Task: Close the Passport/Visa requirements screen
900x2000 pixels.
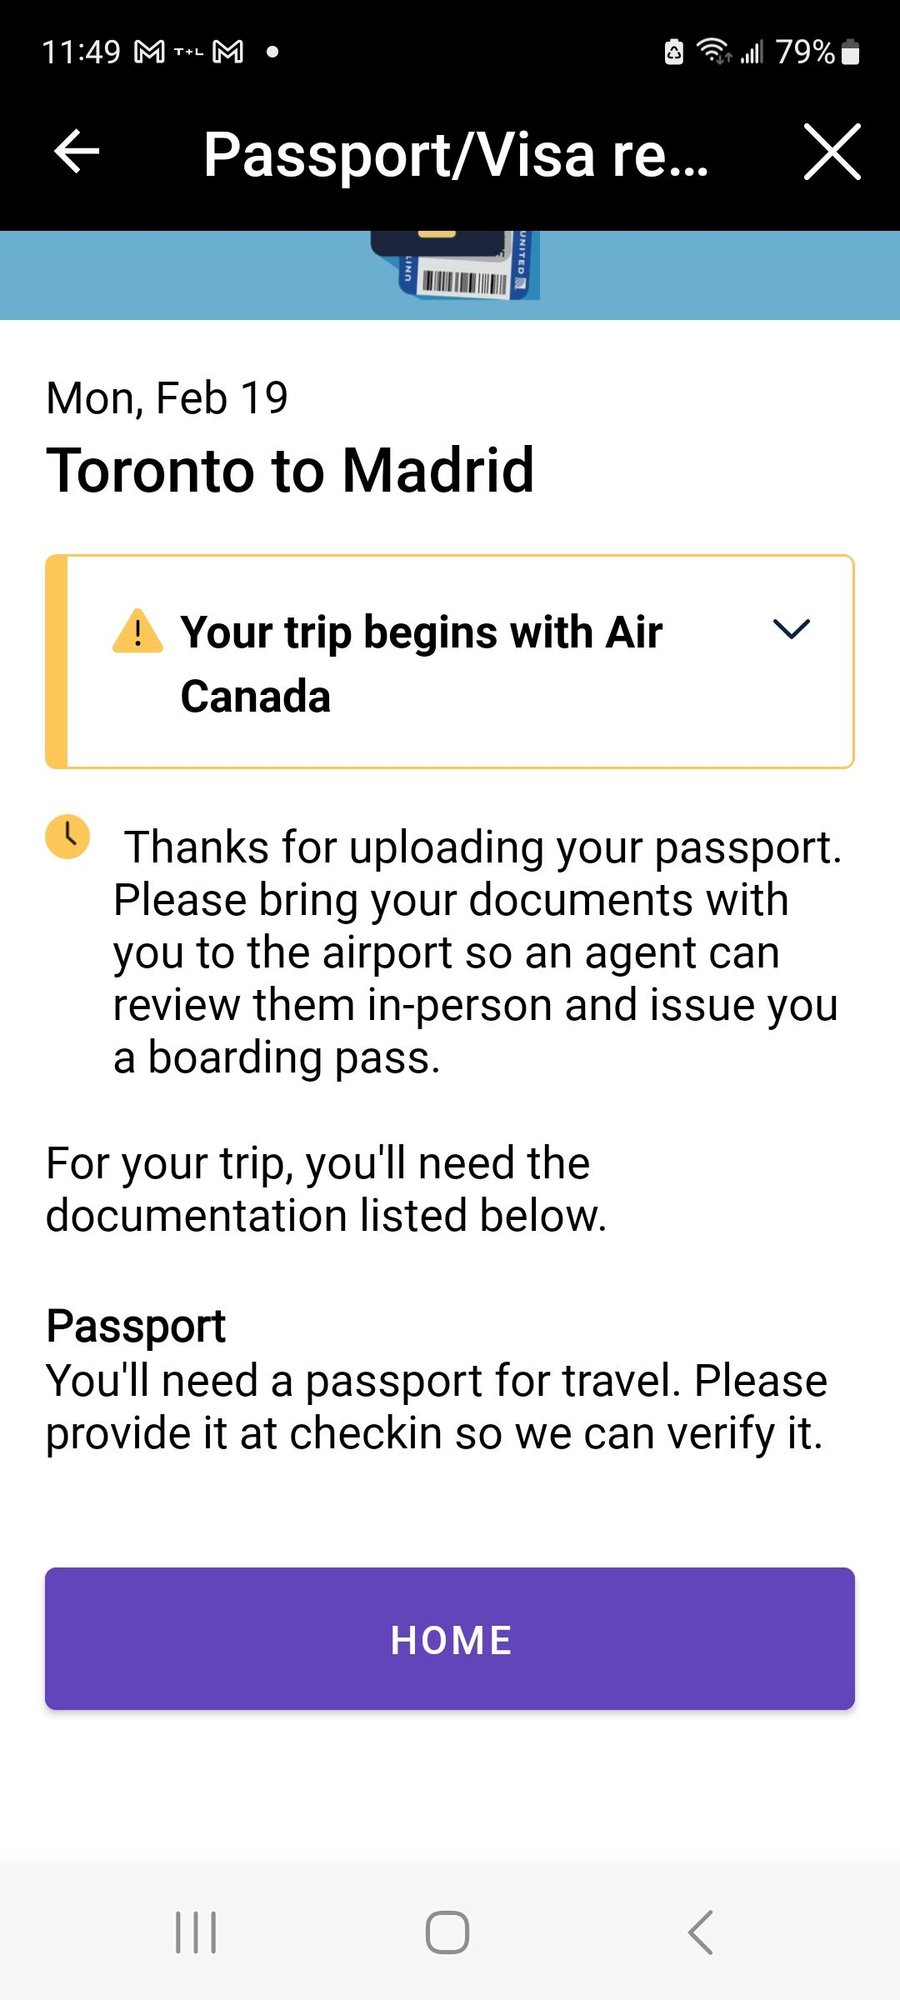Action: (833, 152)
